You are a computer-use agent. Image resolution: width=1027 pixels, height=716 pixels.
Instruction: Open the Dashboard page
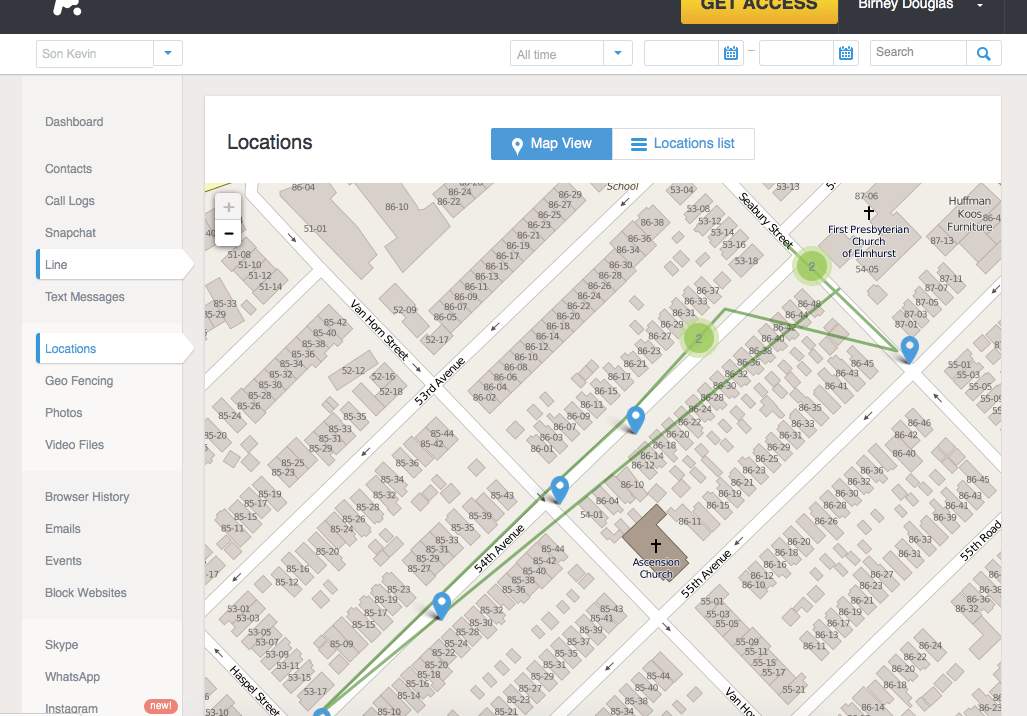74,122
